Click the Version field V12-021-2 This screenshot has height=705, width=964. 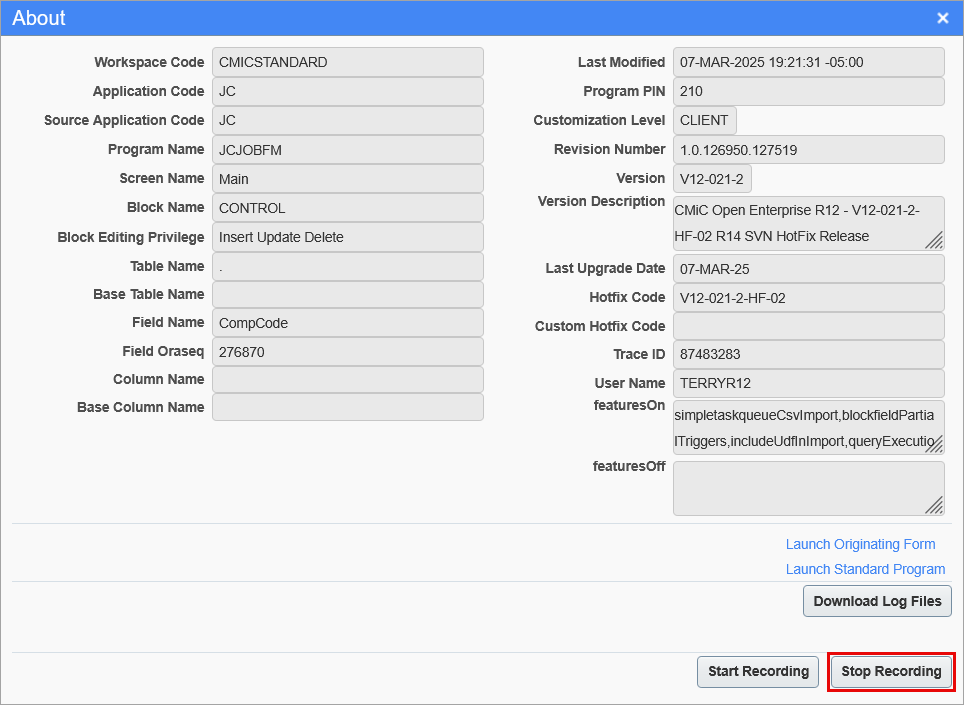coord(712,179)
